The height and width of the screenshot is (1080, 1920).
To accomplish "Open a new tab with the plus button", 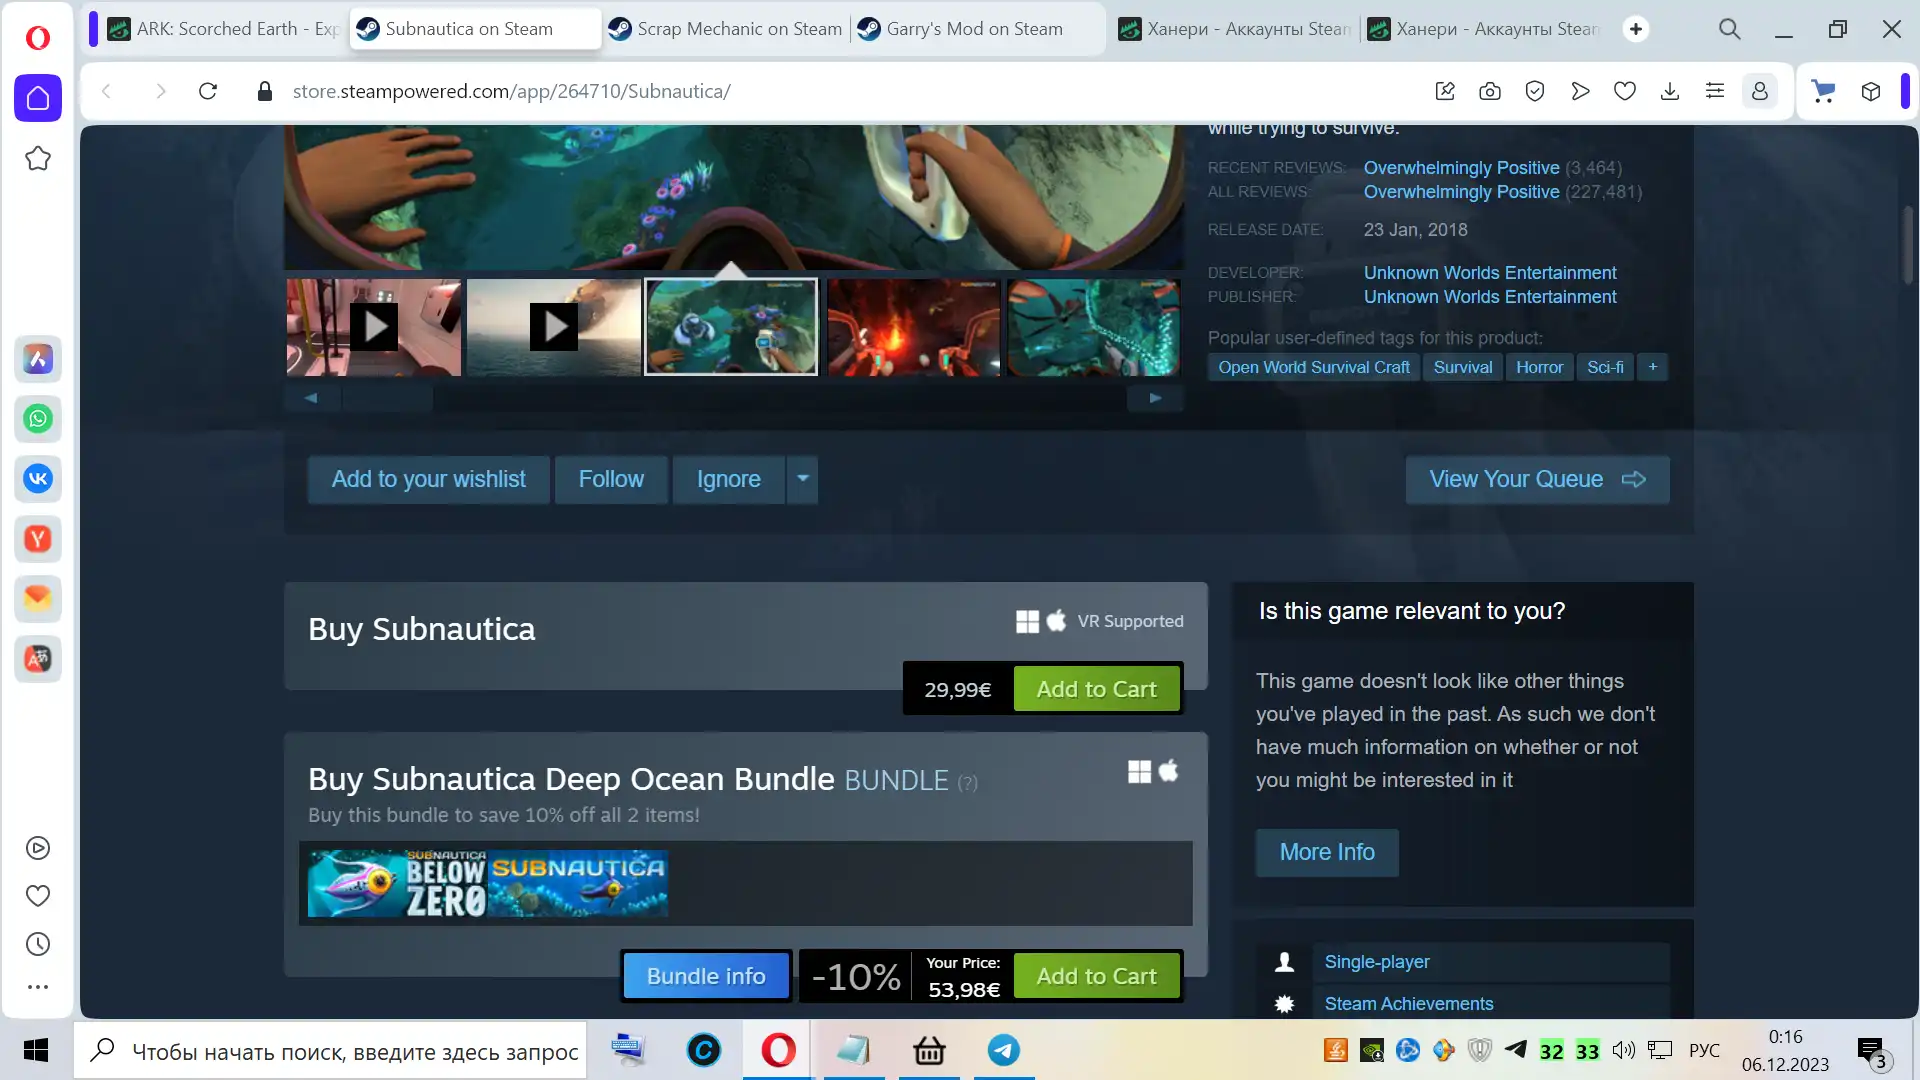I will (1636, 29).
